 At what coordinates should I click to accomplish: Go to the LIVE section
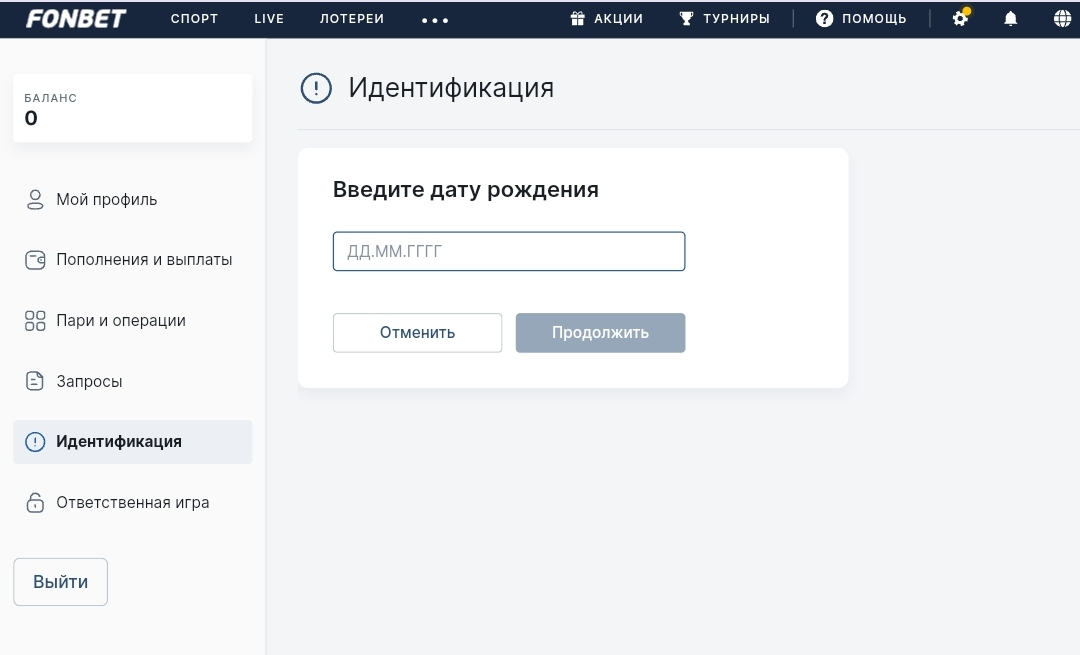click(x=269, y=19)
